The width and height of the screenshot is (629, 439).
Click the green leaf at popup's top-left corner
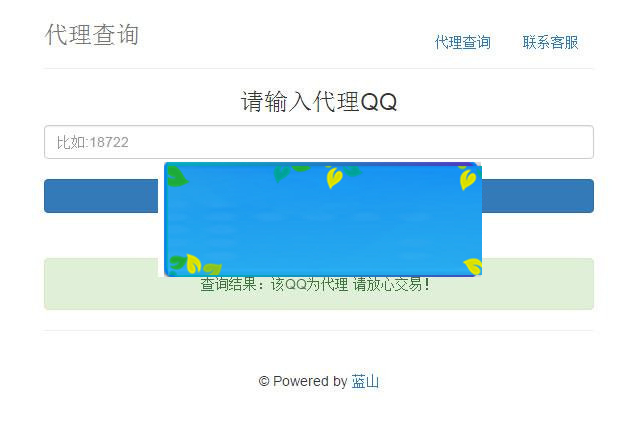[x=177, y=178]
